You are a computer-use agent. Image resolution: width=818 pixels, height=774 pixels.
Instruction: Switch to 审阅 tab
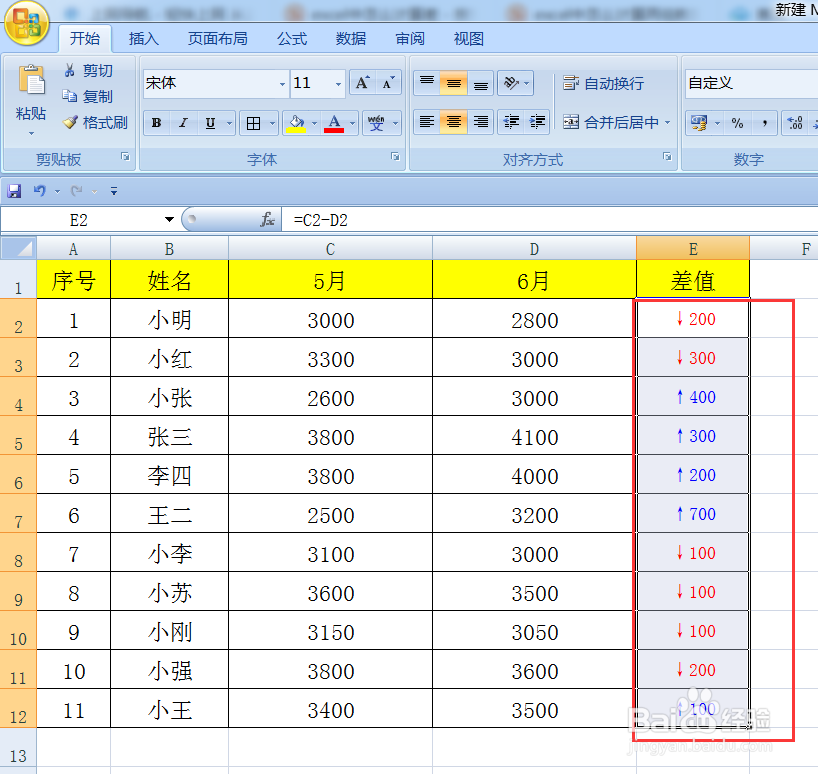point(410,39)
